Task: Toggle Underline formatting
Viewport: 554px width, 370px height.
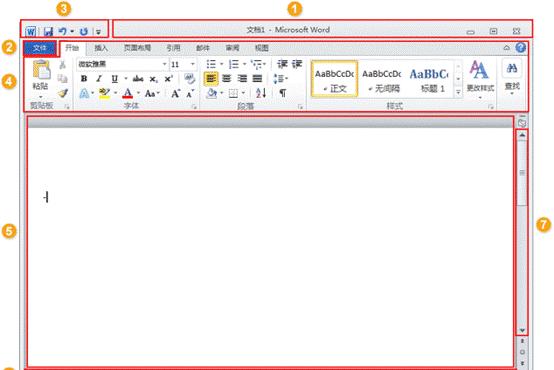Action: point(114,78)
